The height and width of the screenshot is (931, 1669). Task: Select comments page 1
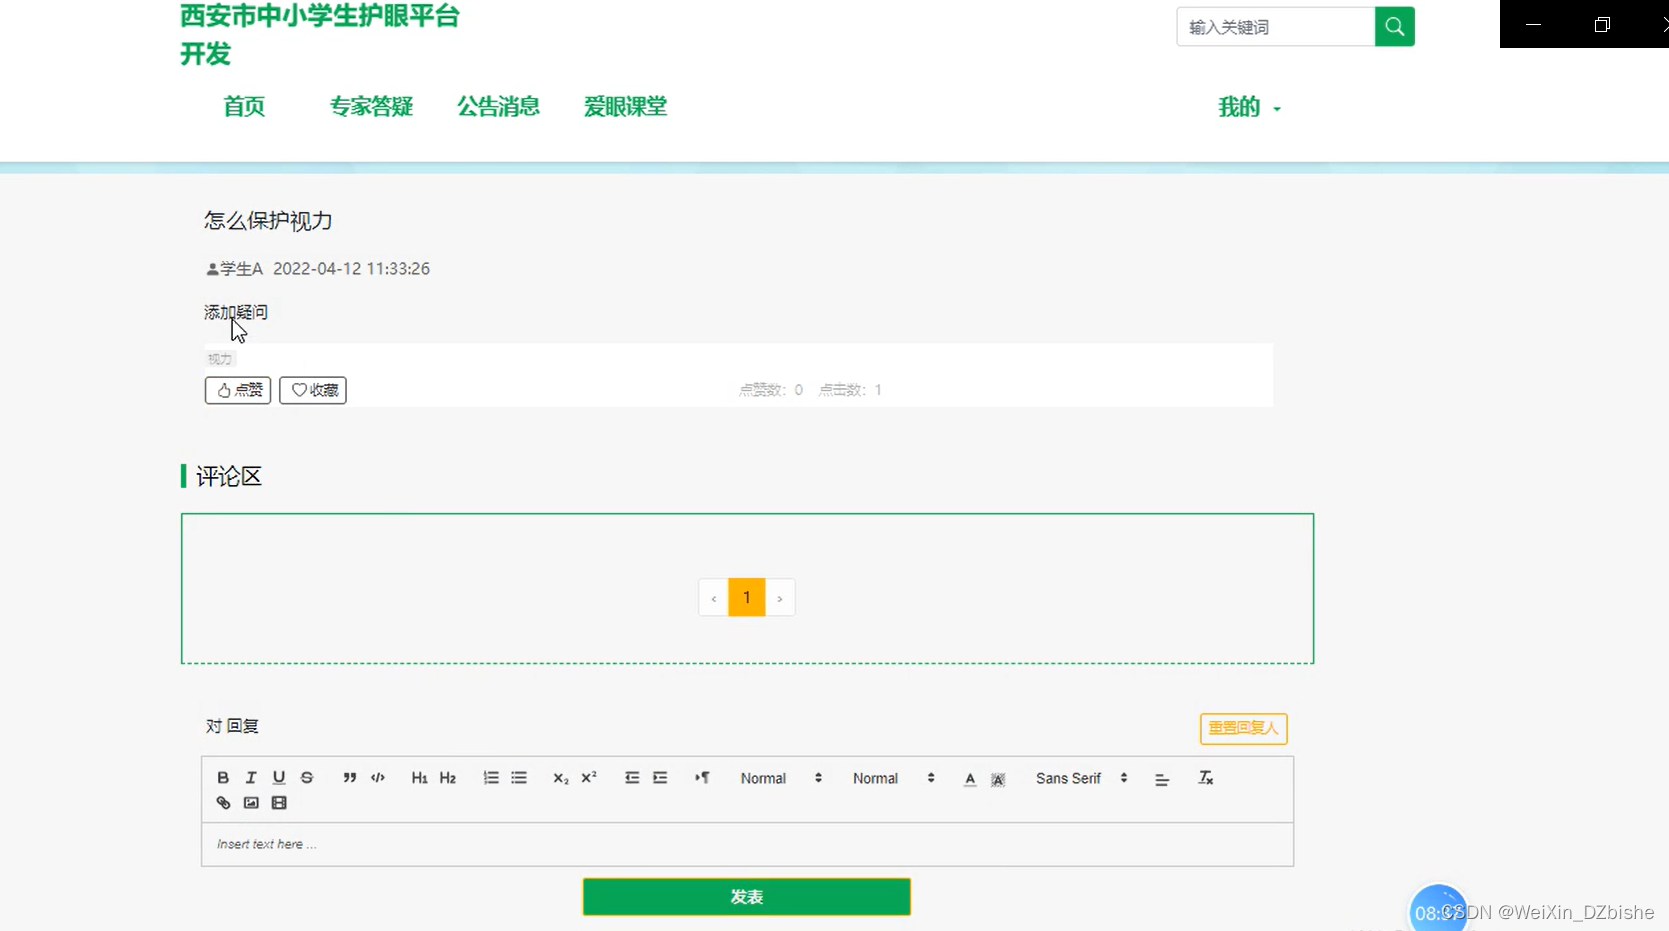tap(747, 598)
